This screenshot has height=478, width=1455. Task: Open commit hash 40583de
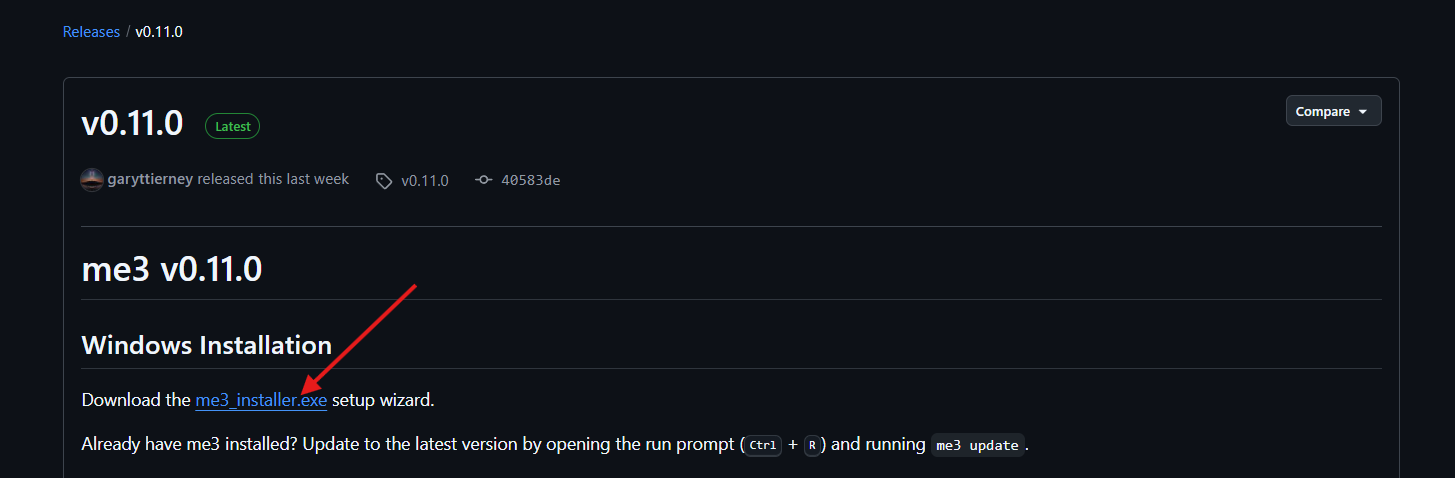(532, 181)
